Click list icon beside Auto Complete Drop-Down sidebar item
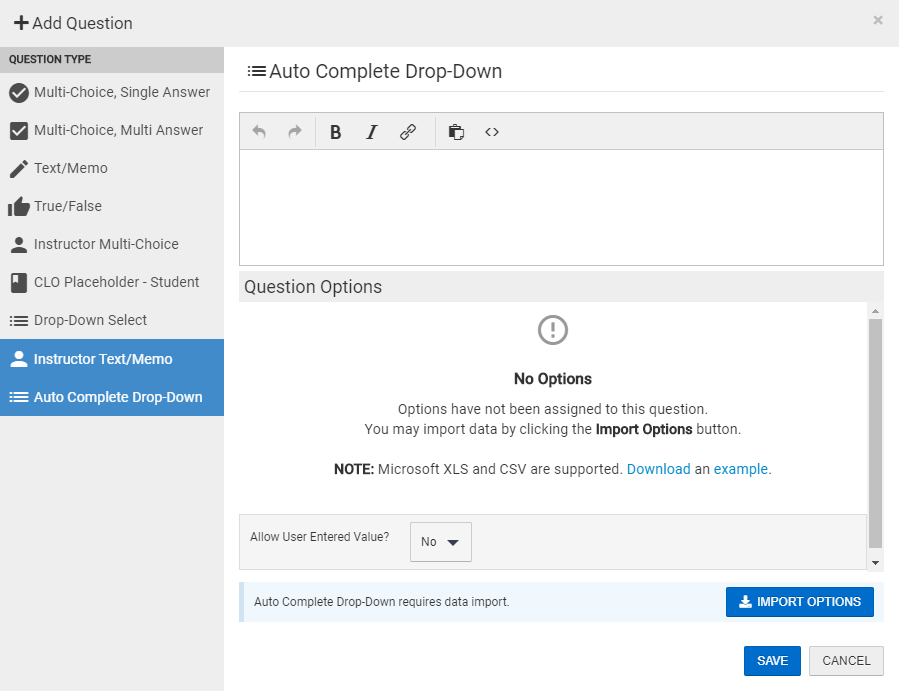This screenshot has height=691, width=899. coord(19,397)
